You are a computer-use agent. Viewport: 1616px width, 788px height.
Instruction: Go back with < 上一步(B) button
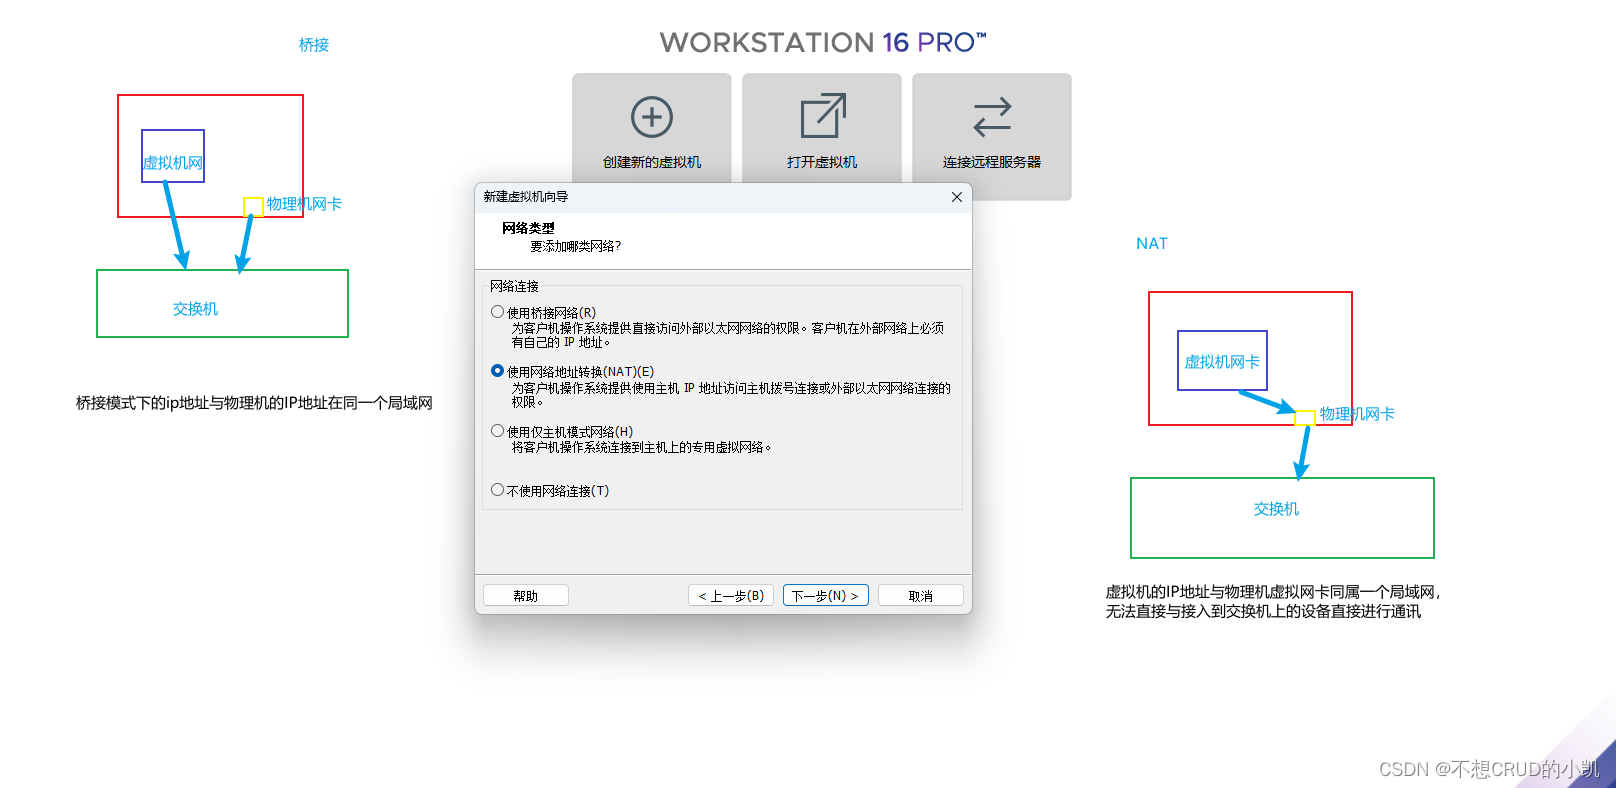731,595
